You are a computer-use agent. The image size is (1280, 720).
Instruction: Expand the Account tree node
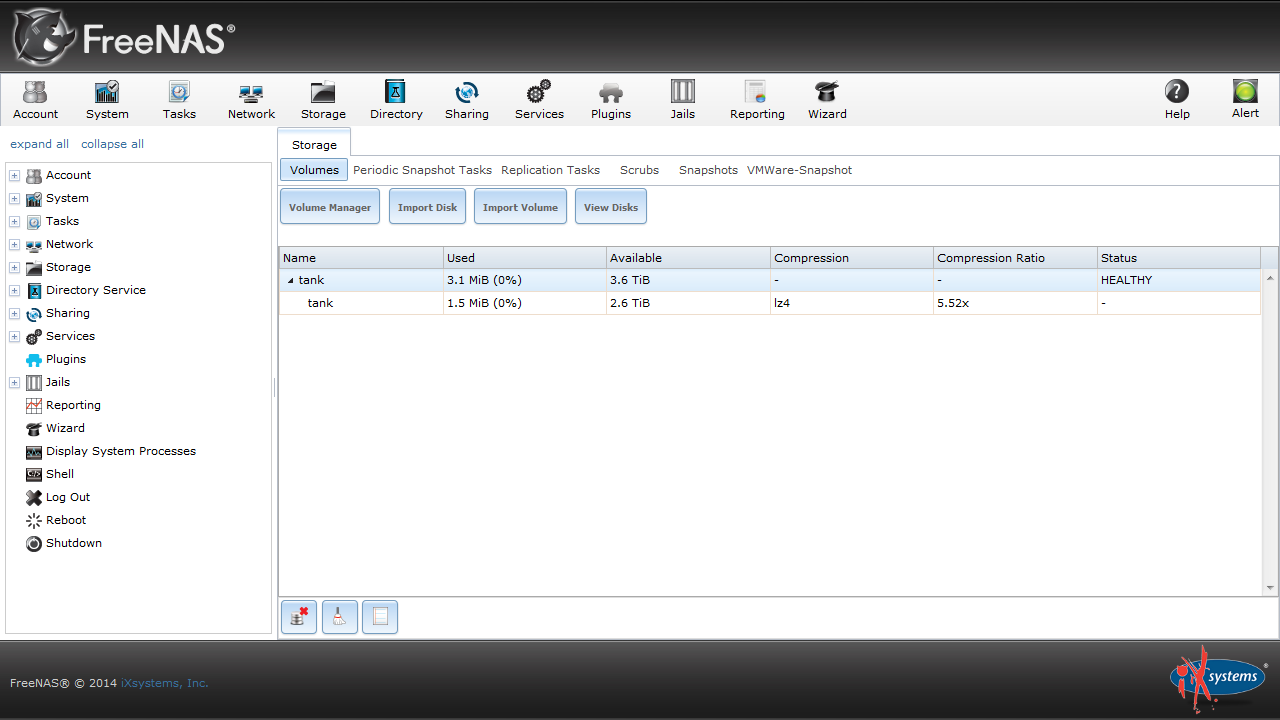15,176
